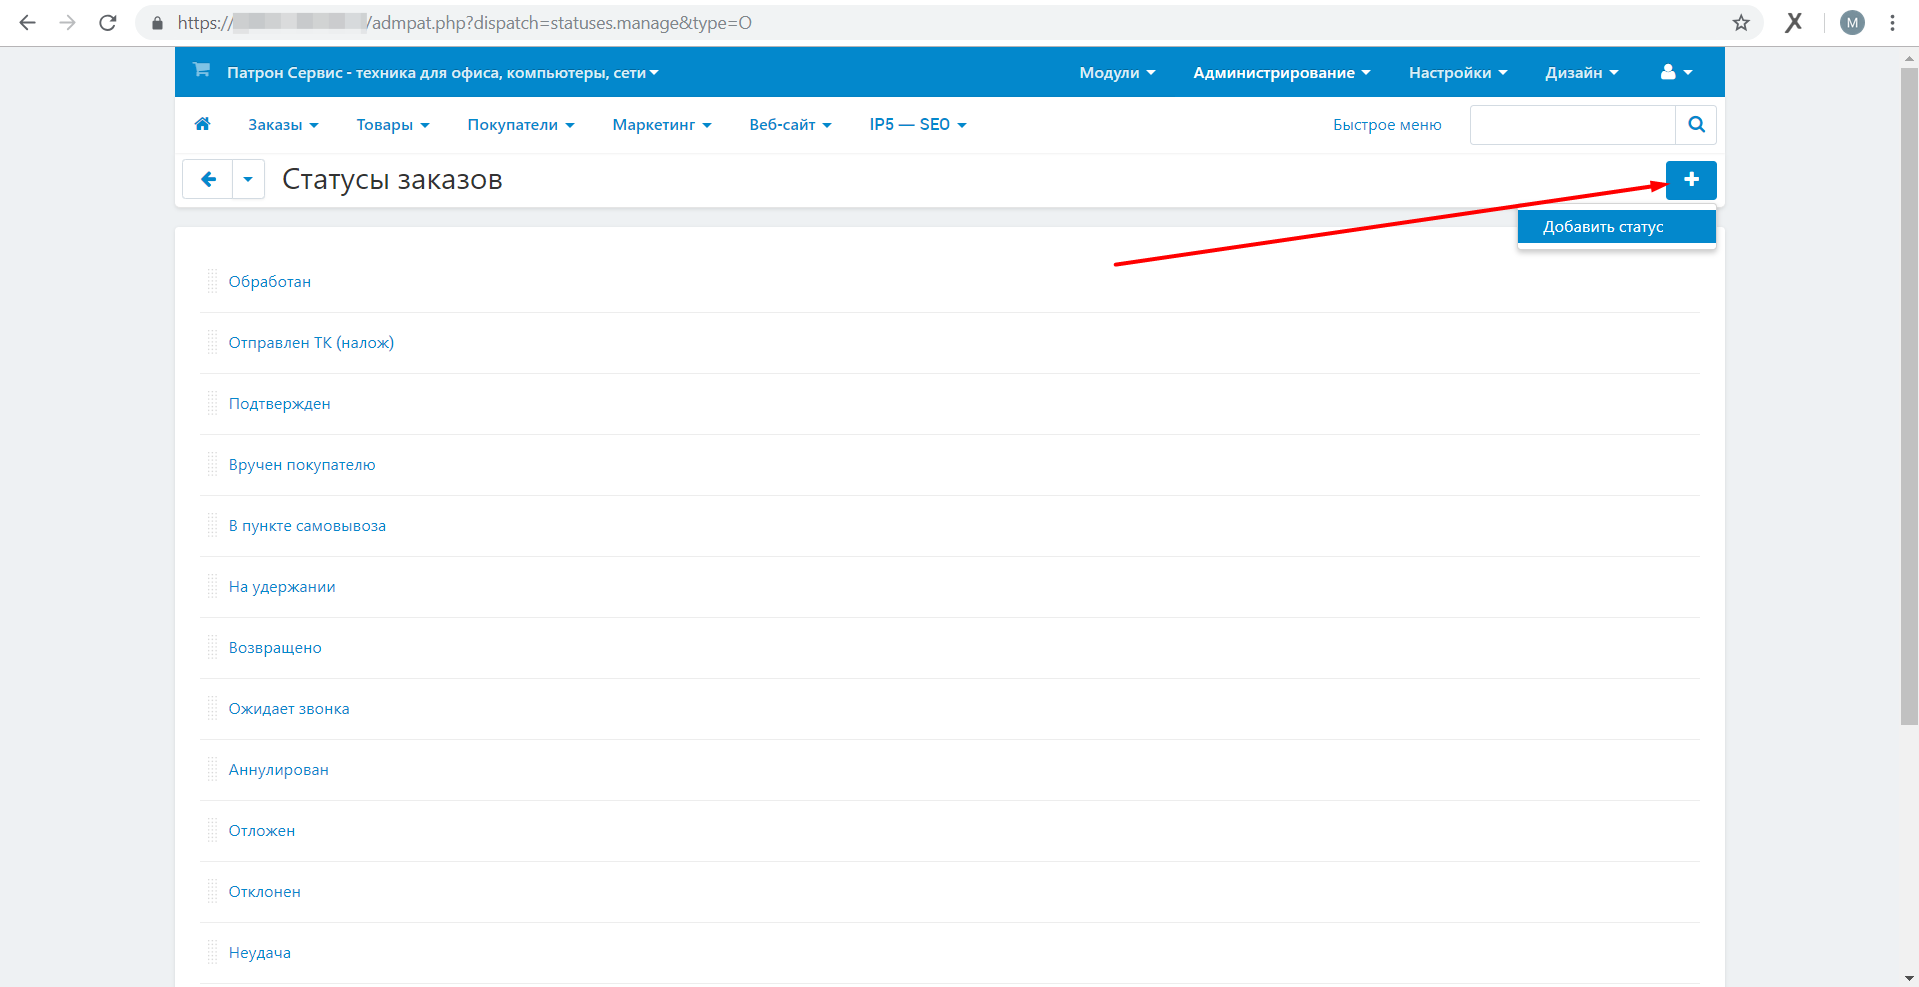
Task: Click the browser back arrow
Action: [27, 22]
